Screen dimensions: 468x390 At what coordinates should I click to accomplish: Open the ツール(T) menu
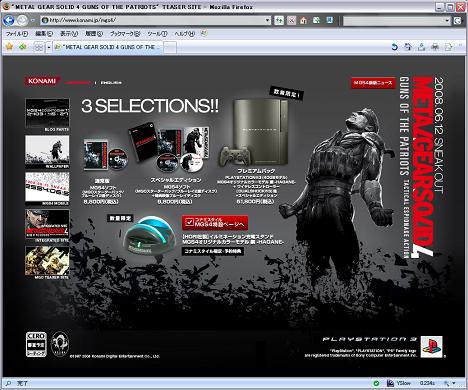[157, 34]
